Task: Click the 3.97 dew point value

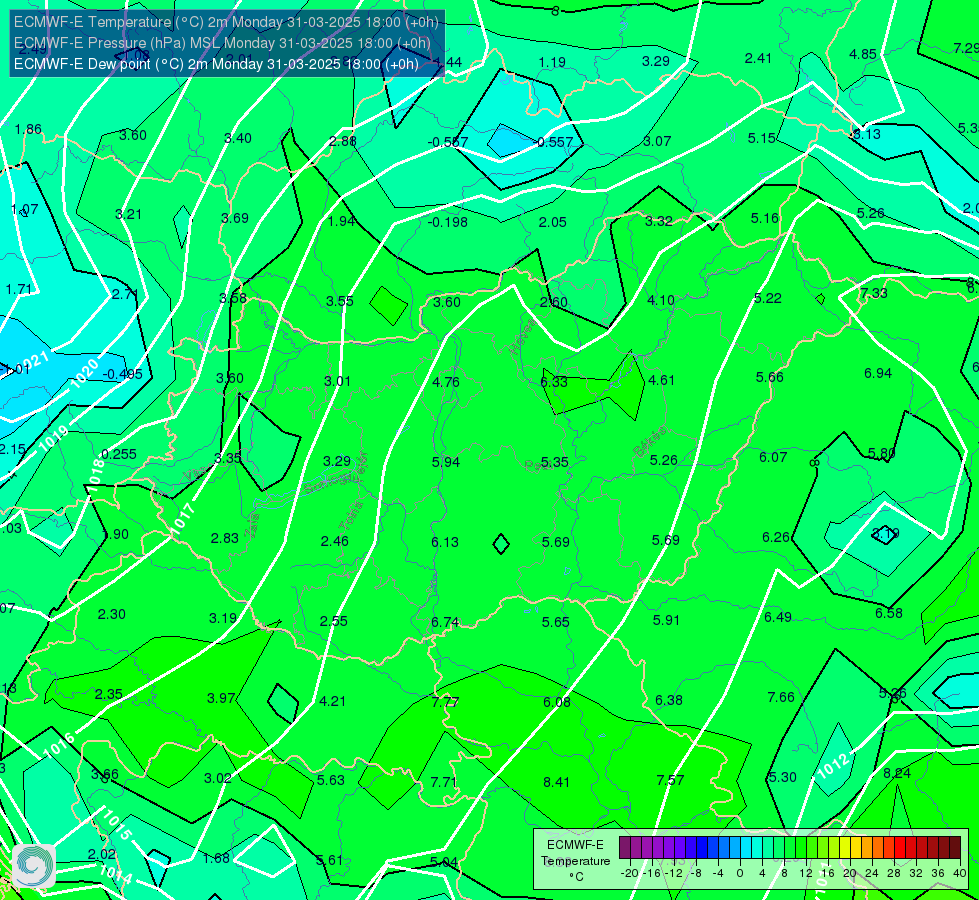Action: point(221,698)
